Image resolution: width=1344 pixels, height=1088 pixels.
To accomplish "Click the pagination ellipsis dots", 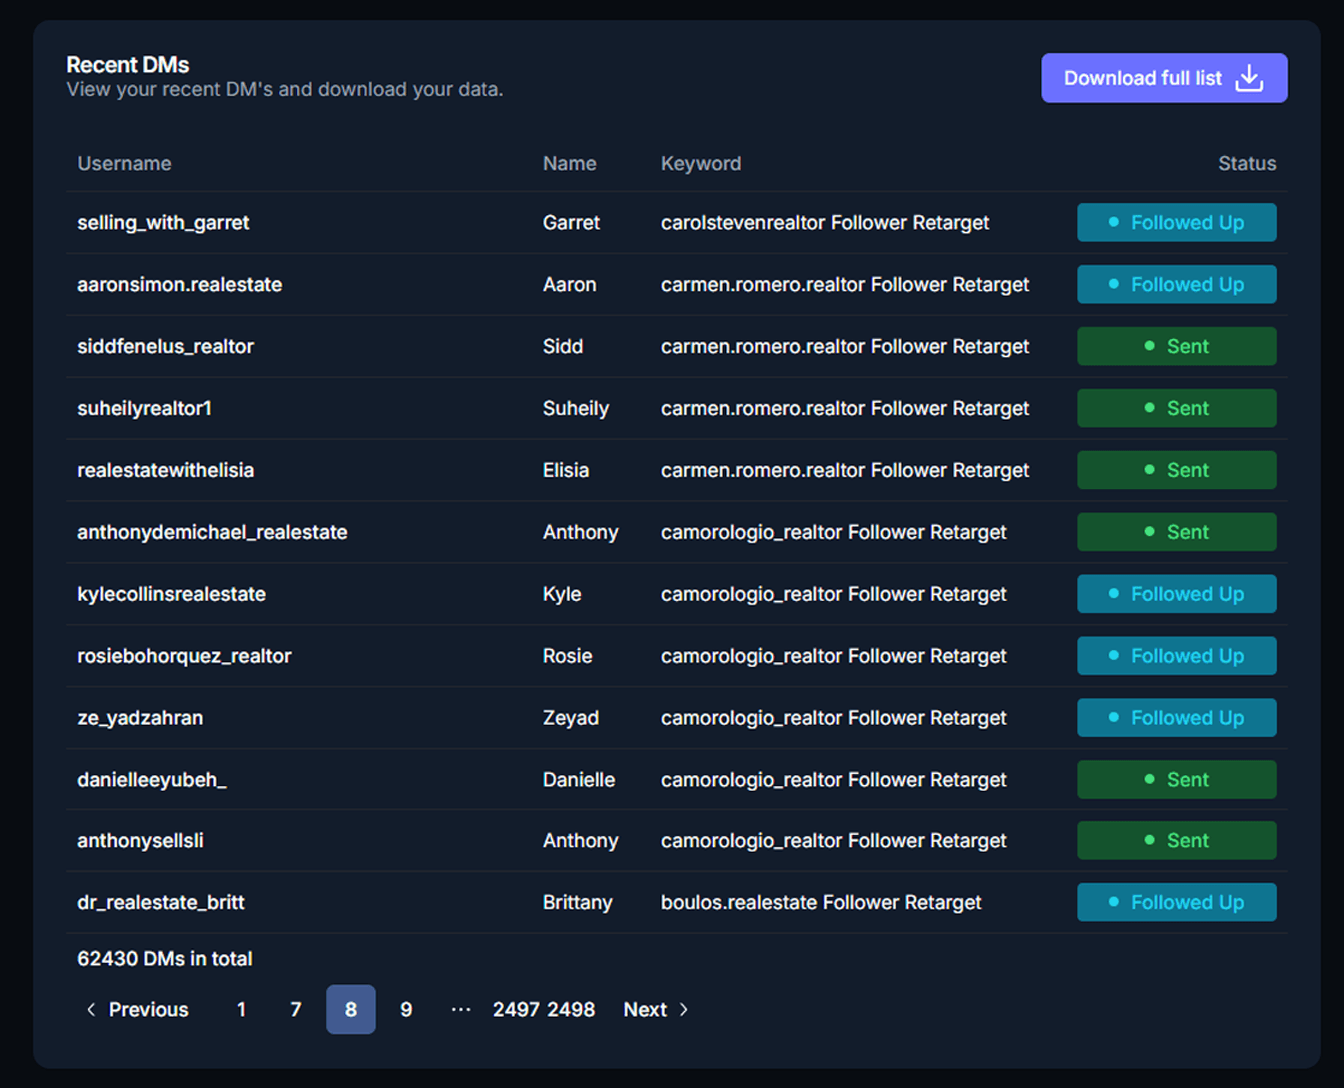I will tap(460, 1010).
